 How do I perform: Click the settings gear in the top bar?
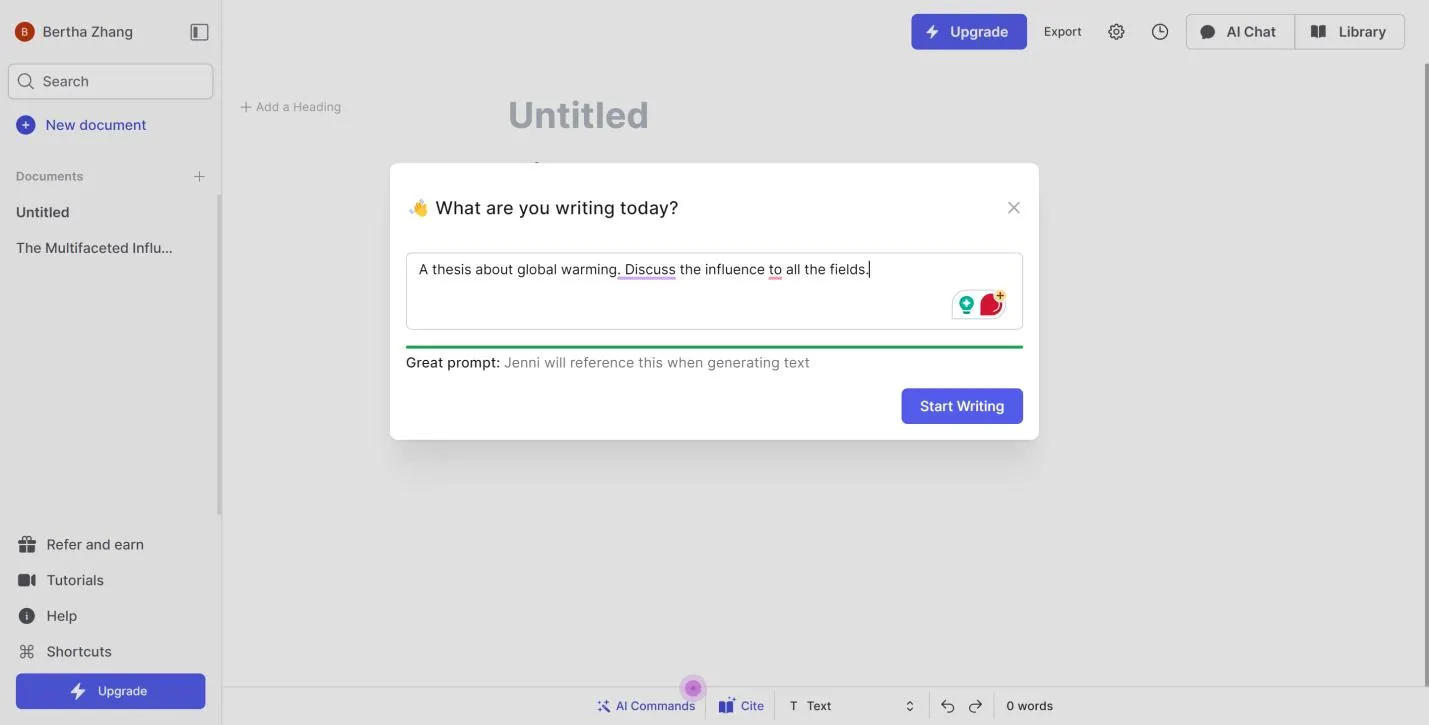click(1116, 31)
